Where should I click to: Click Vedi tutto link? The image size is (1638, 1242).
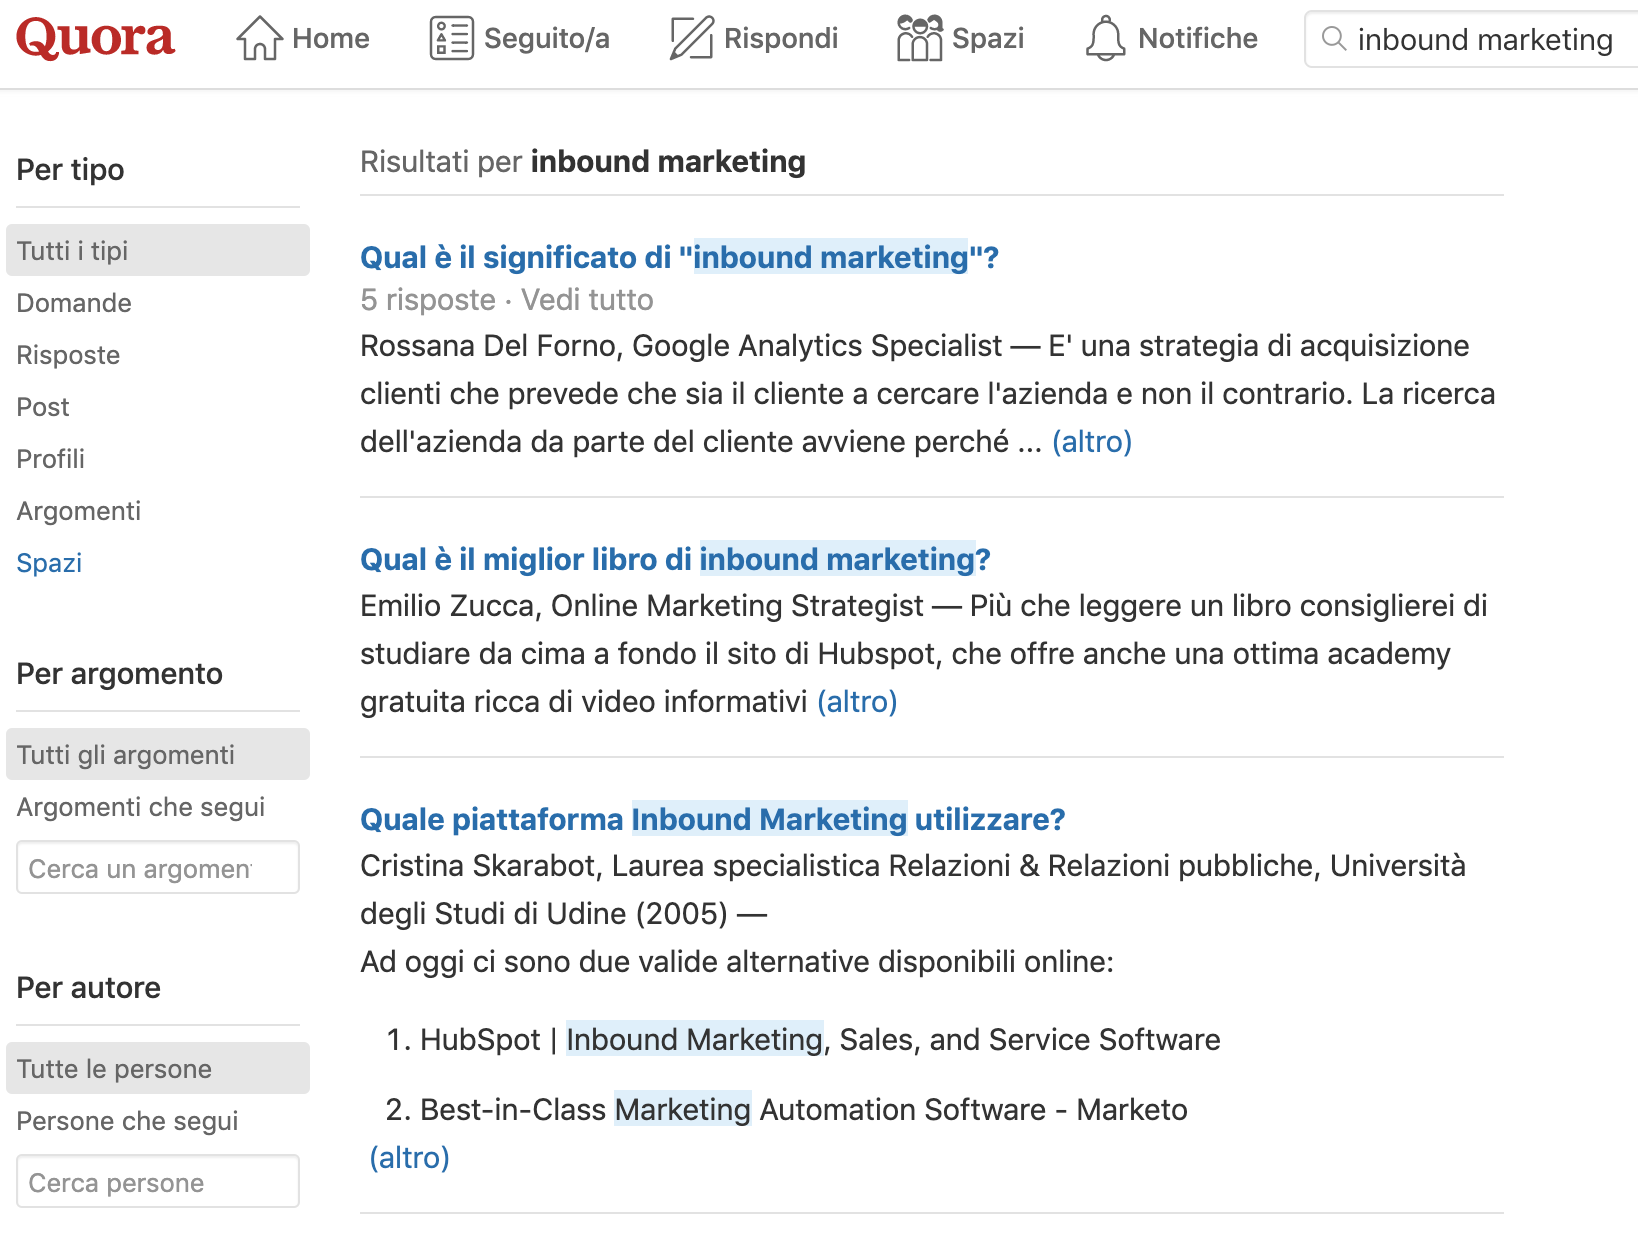pos(587,300)
